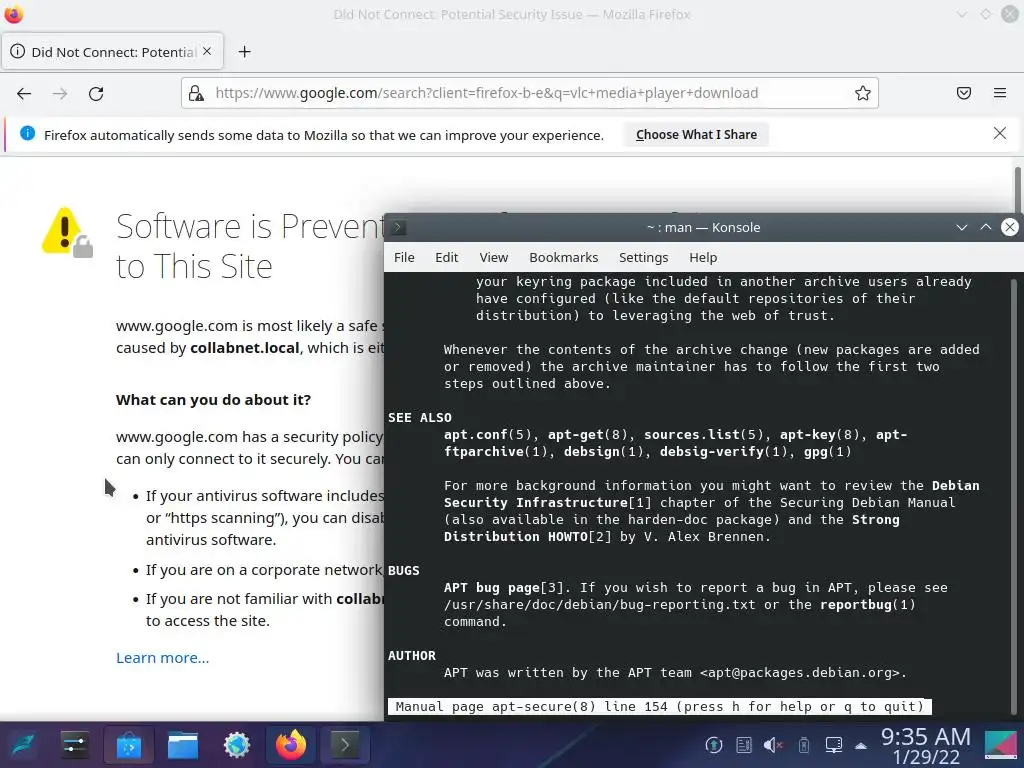The width and height of the screenshot is (1024, 768).
Task: Open Konsole's Edit menu
Action: [x=447, y=257]
